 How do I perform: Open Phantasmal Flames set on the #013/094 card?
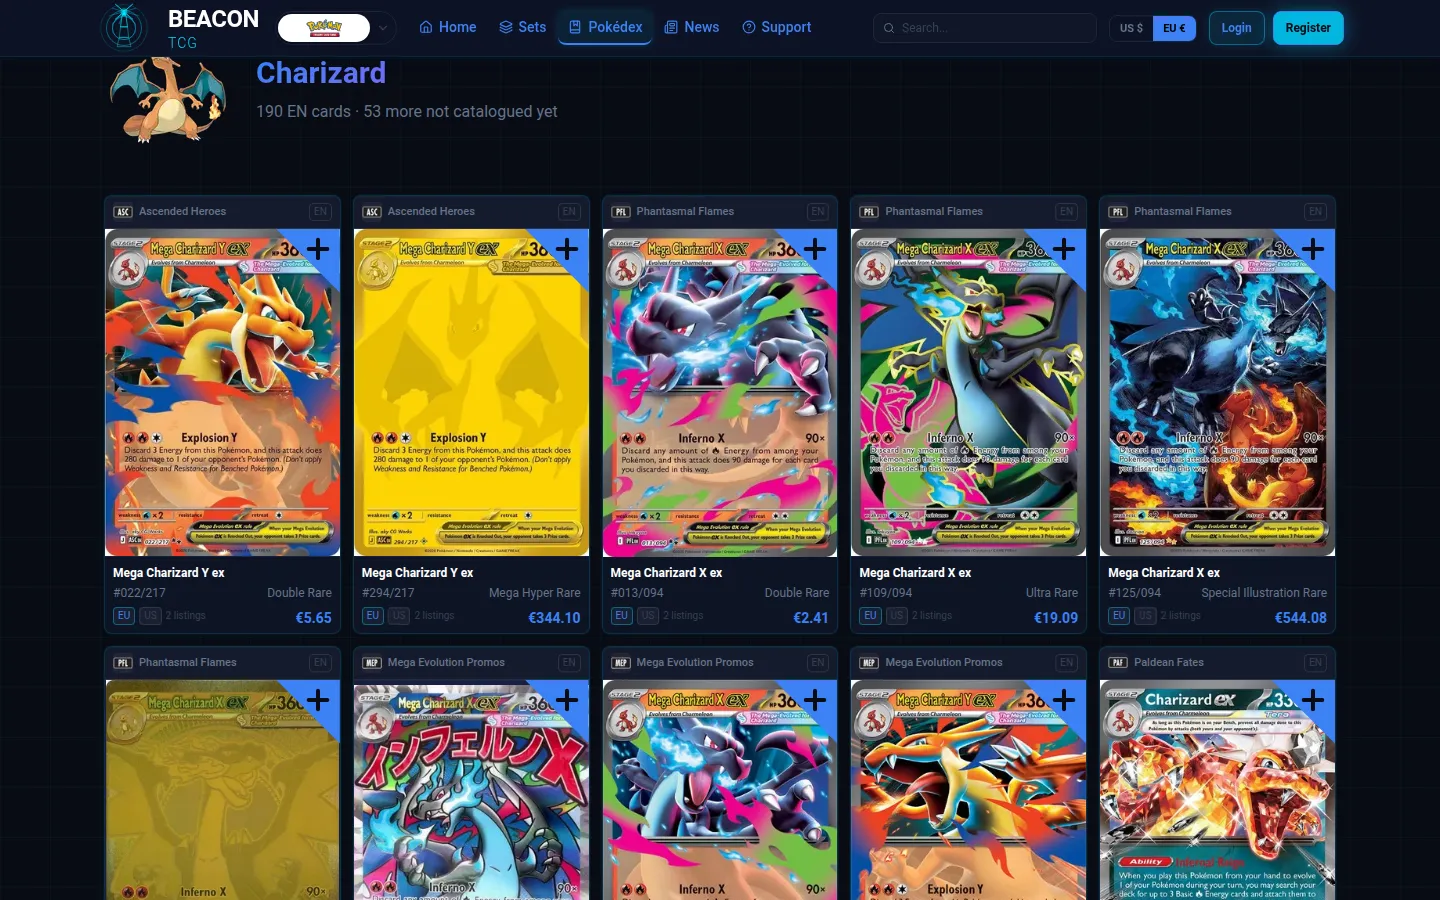tap(685, 212)
